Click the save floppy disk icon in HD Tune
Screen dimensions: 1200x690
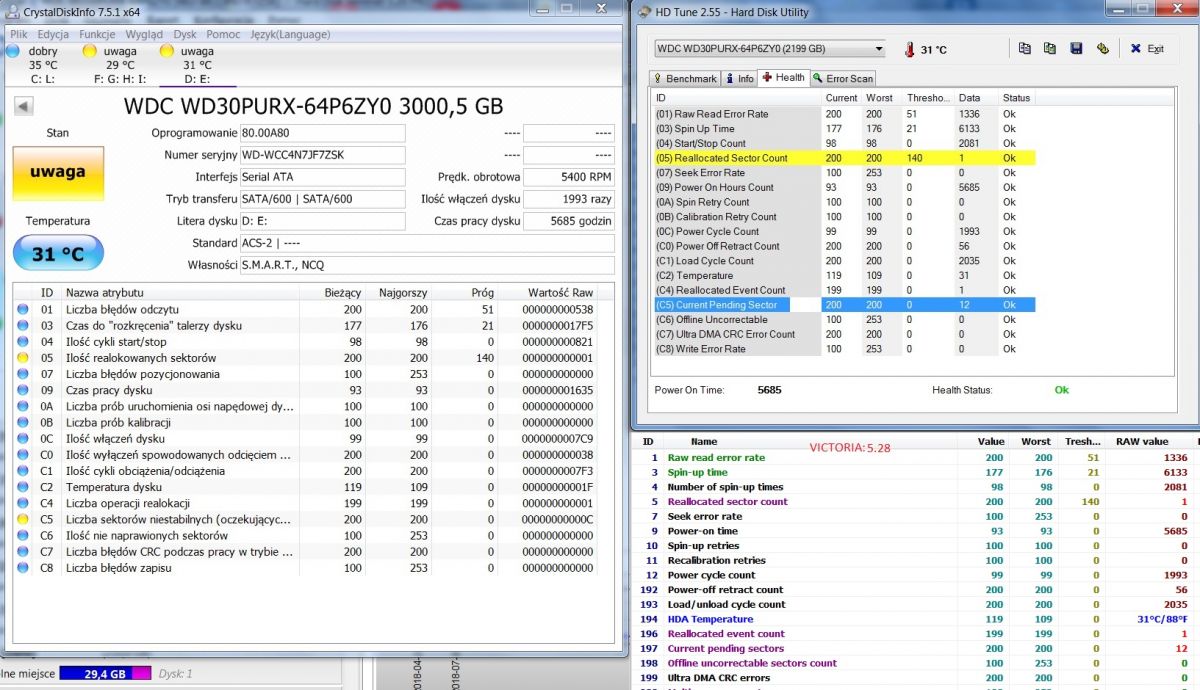click(x=1076, y=48)
